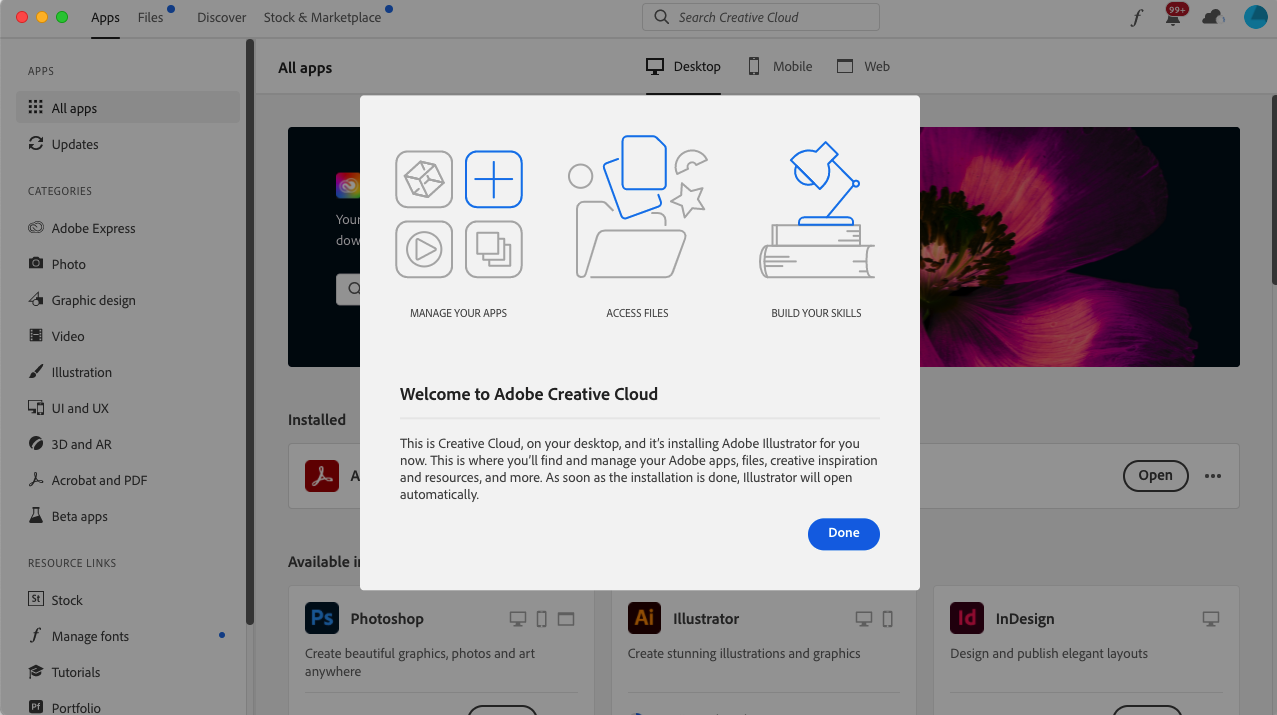Switch to the Apps tab
Screen dimensions: 1277x715
[x=105, y=17]
